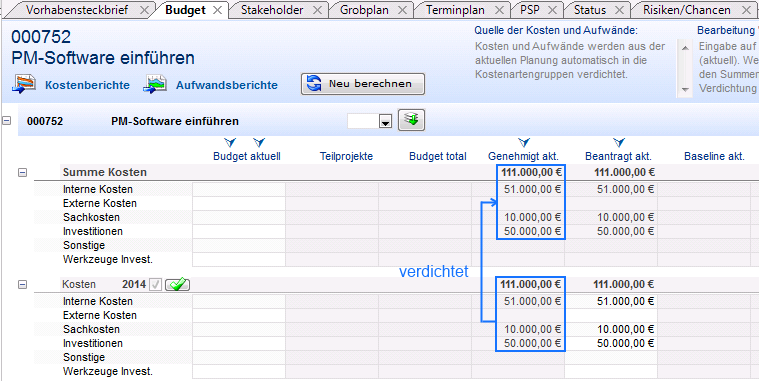This screenshot has height=381, width=759.
Task: Click Budget aktuell field for Sachkosten in Kosten 2014
Action: point(239,330)
